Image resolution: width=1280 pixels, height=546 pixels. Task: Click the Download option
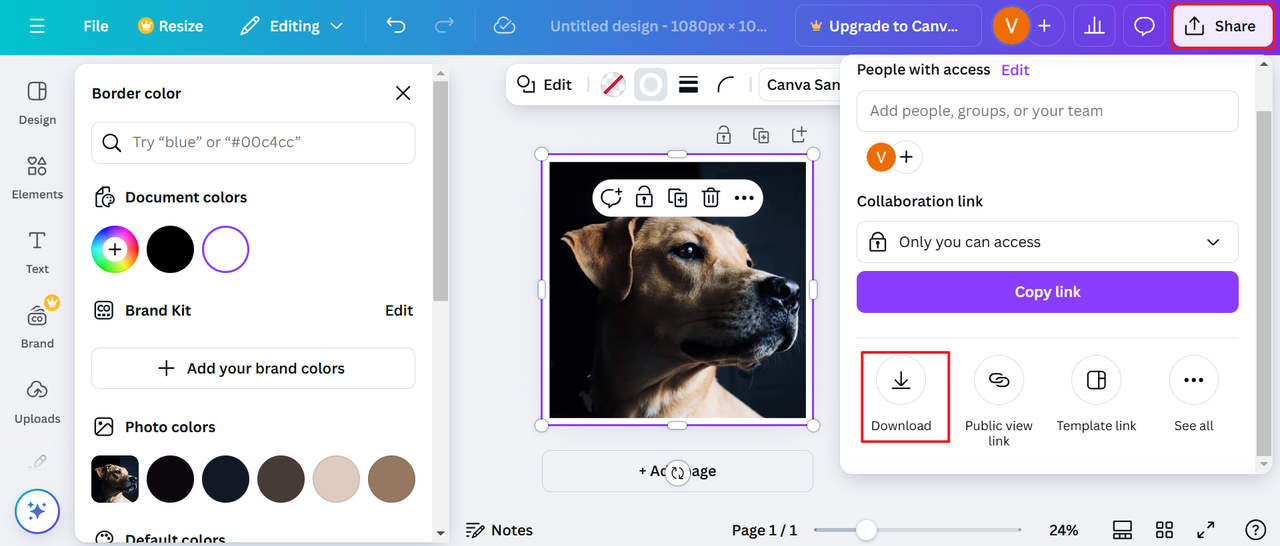point(901,396)
